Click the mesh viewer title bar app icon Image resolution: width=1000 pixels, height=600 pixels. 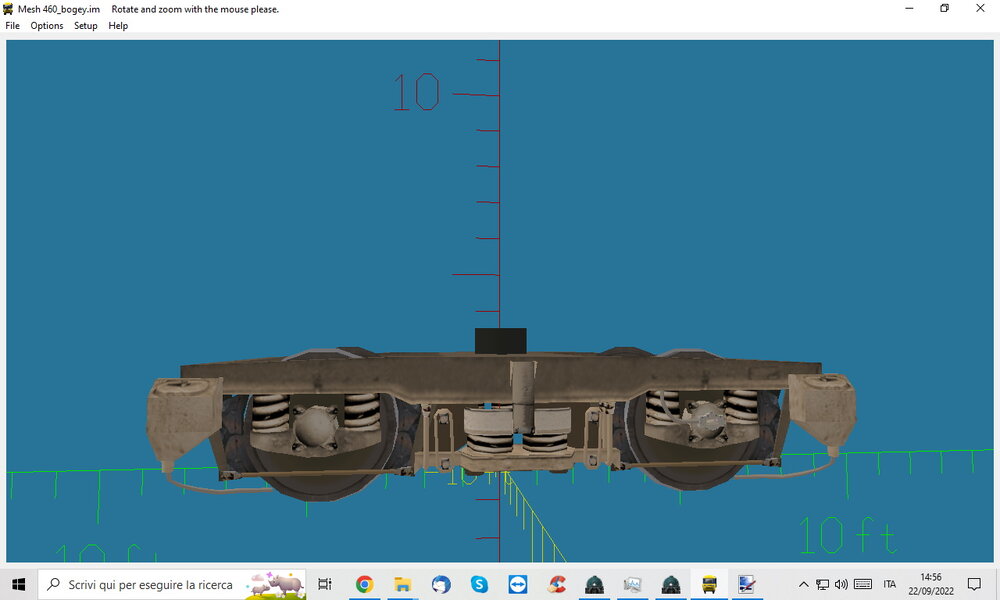(8, 9)
